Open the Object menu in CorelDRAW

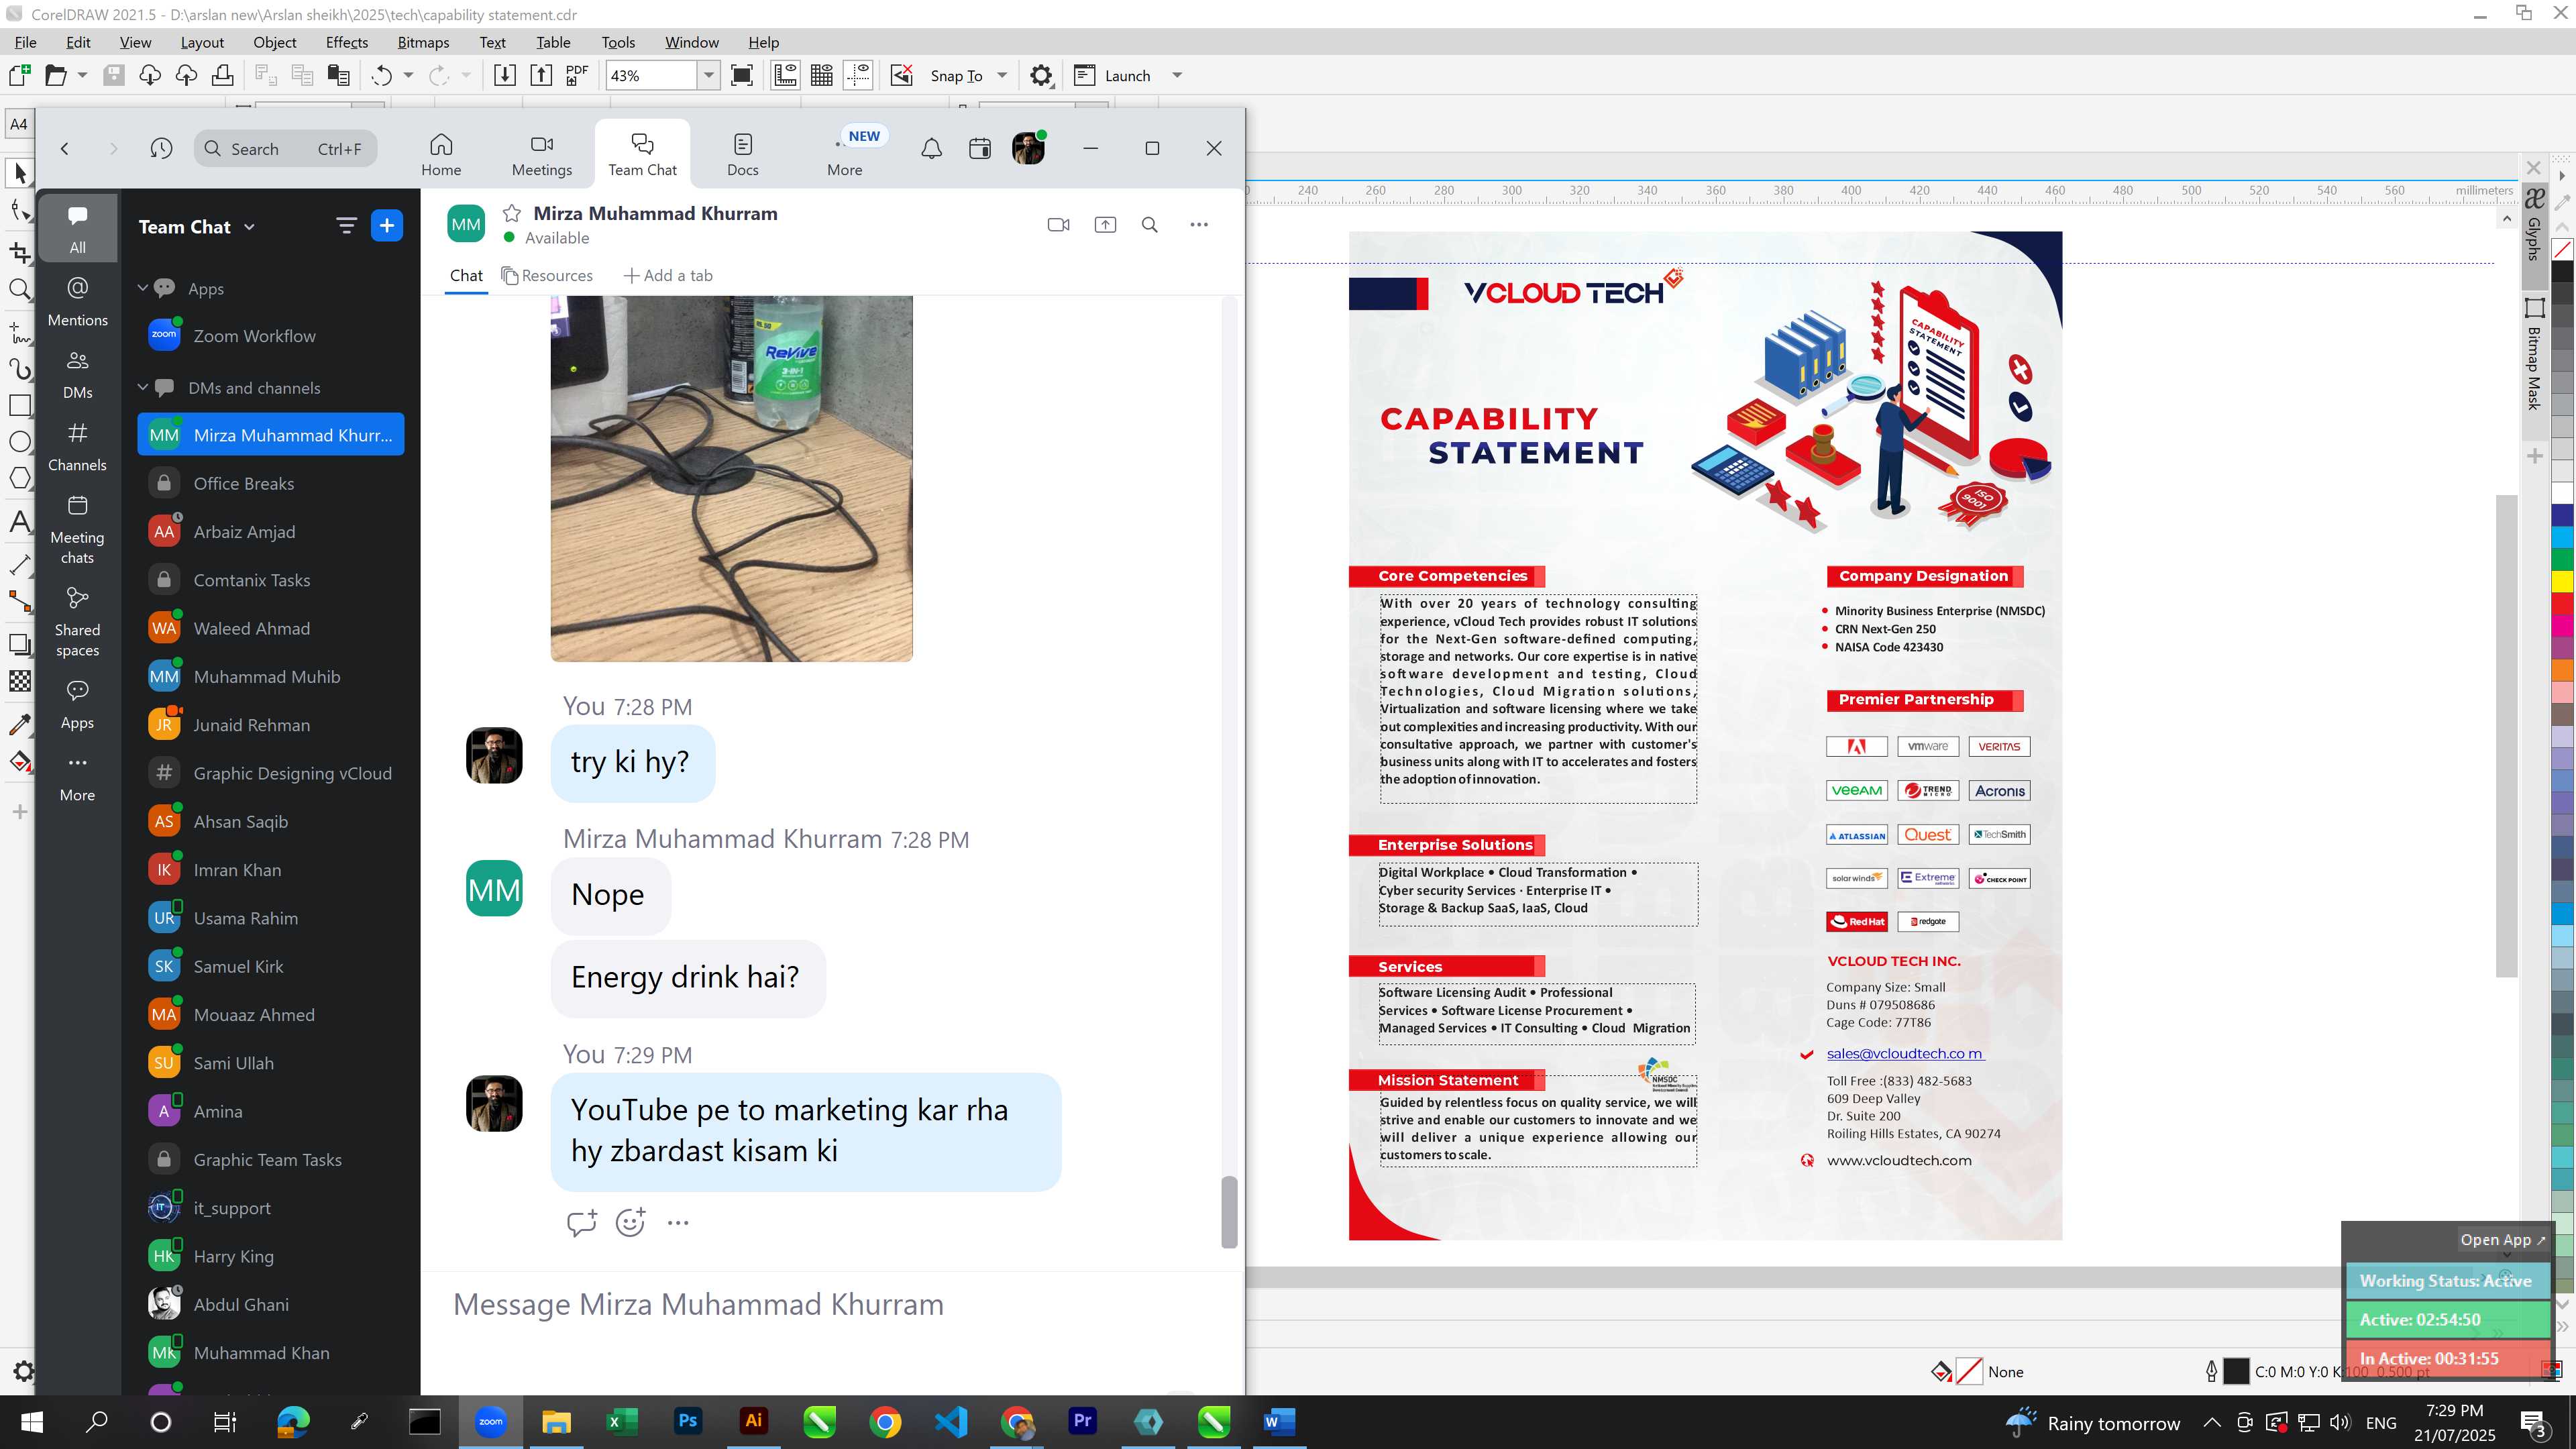click(x=275, y=42)
